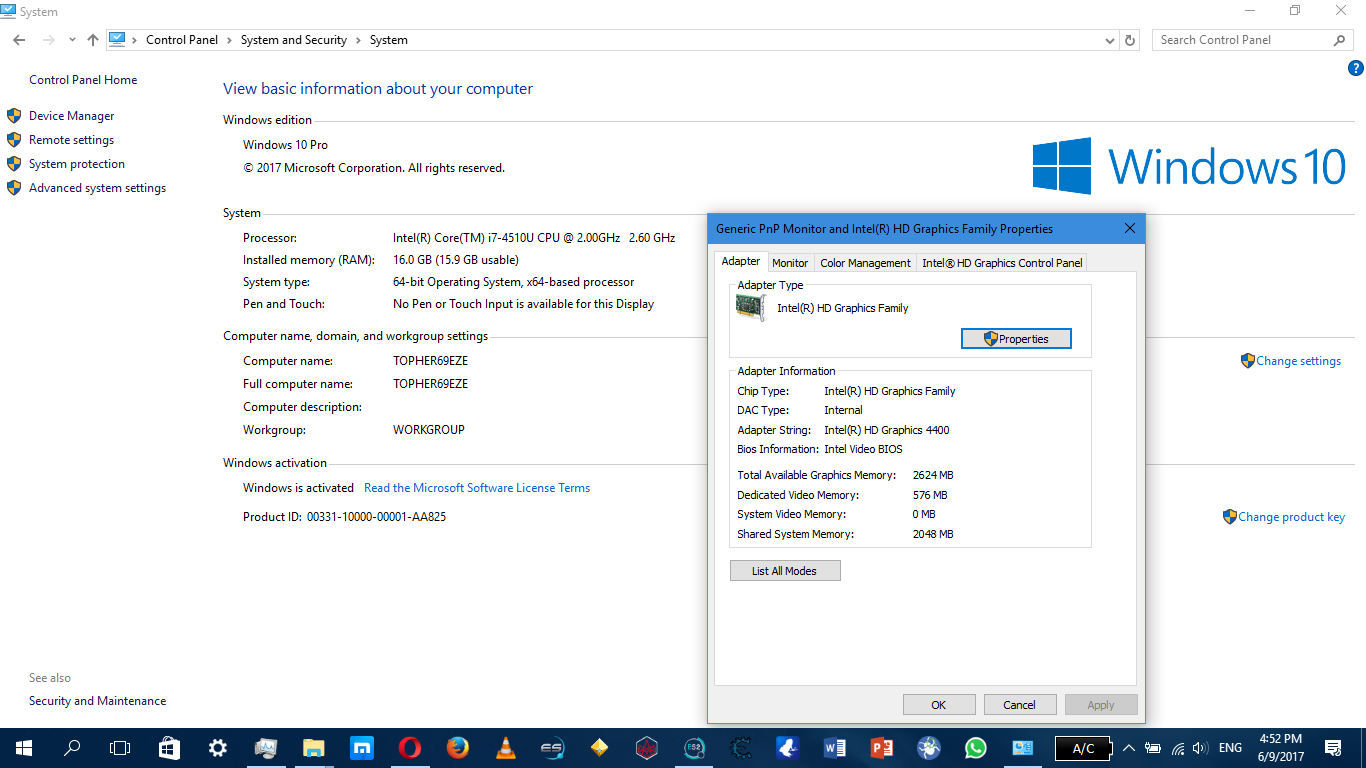The width and height of the screenshot is (1366, 768).
Task: Select computer name TOPHER69EZE
Action: (x=430, y=361)
